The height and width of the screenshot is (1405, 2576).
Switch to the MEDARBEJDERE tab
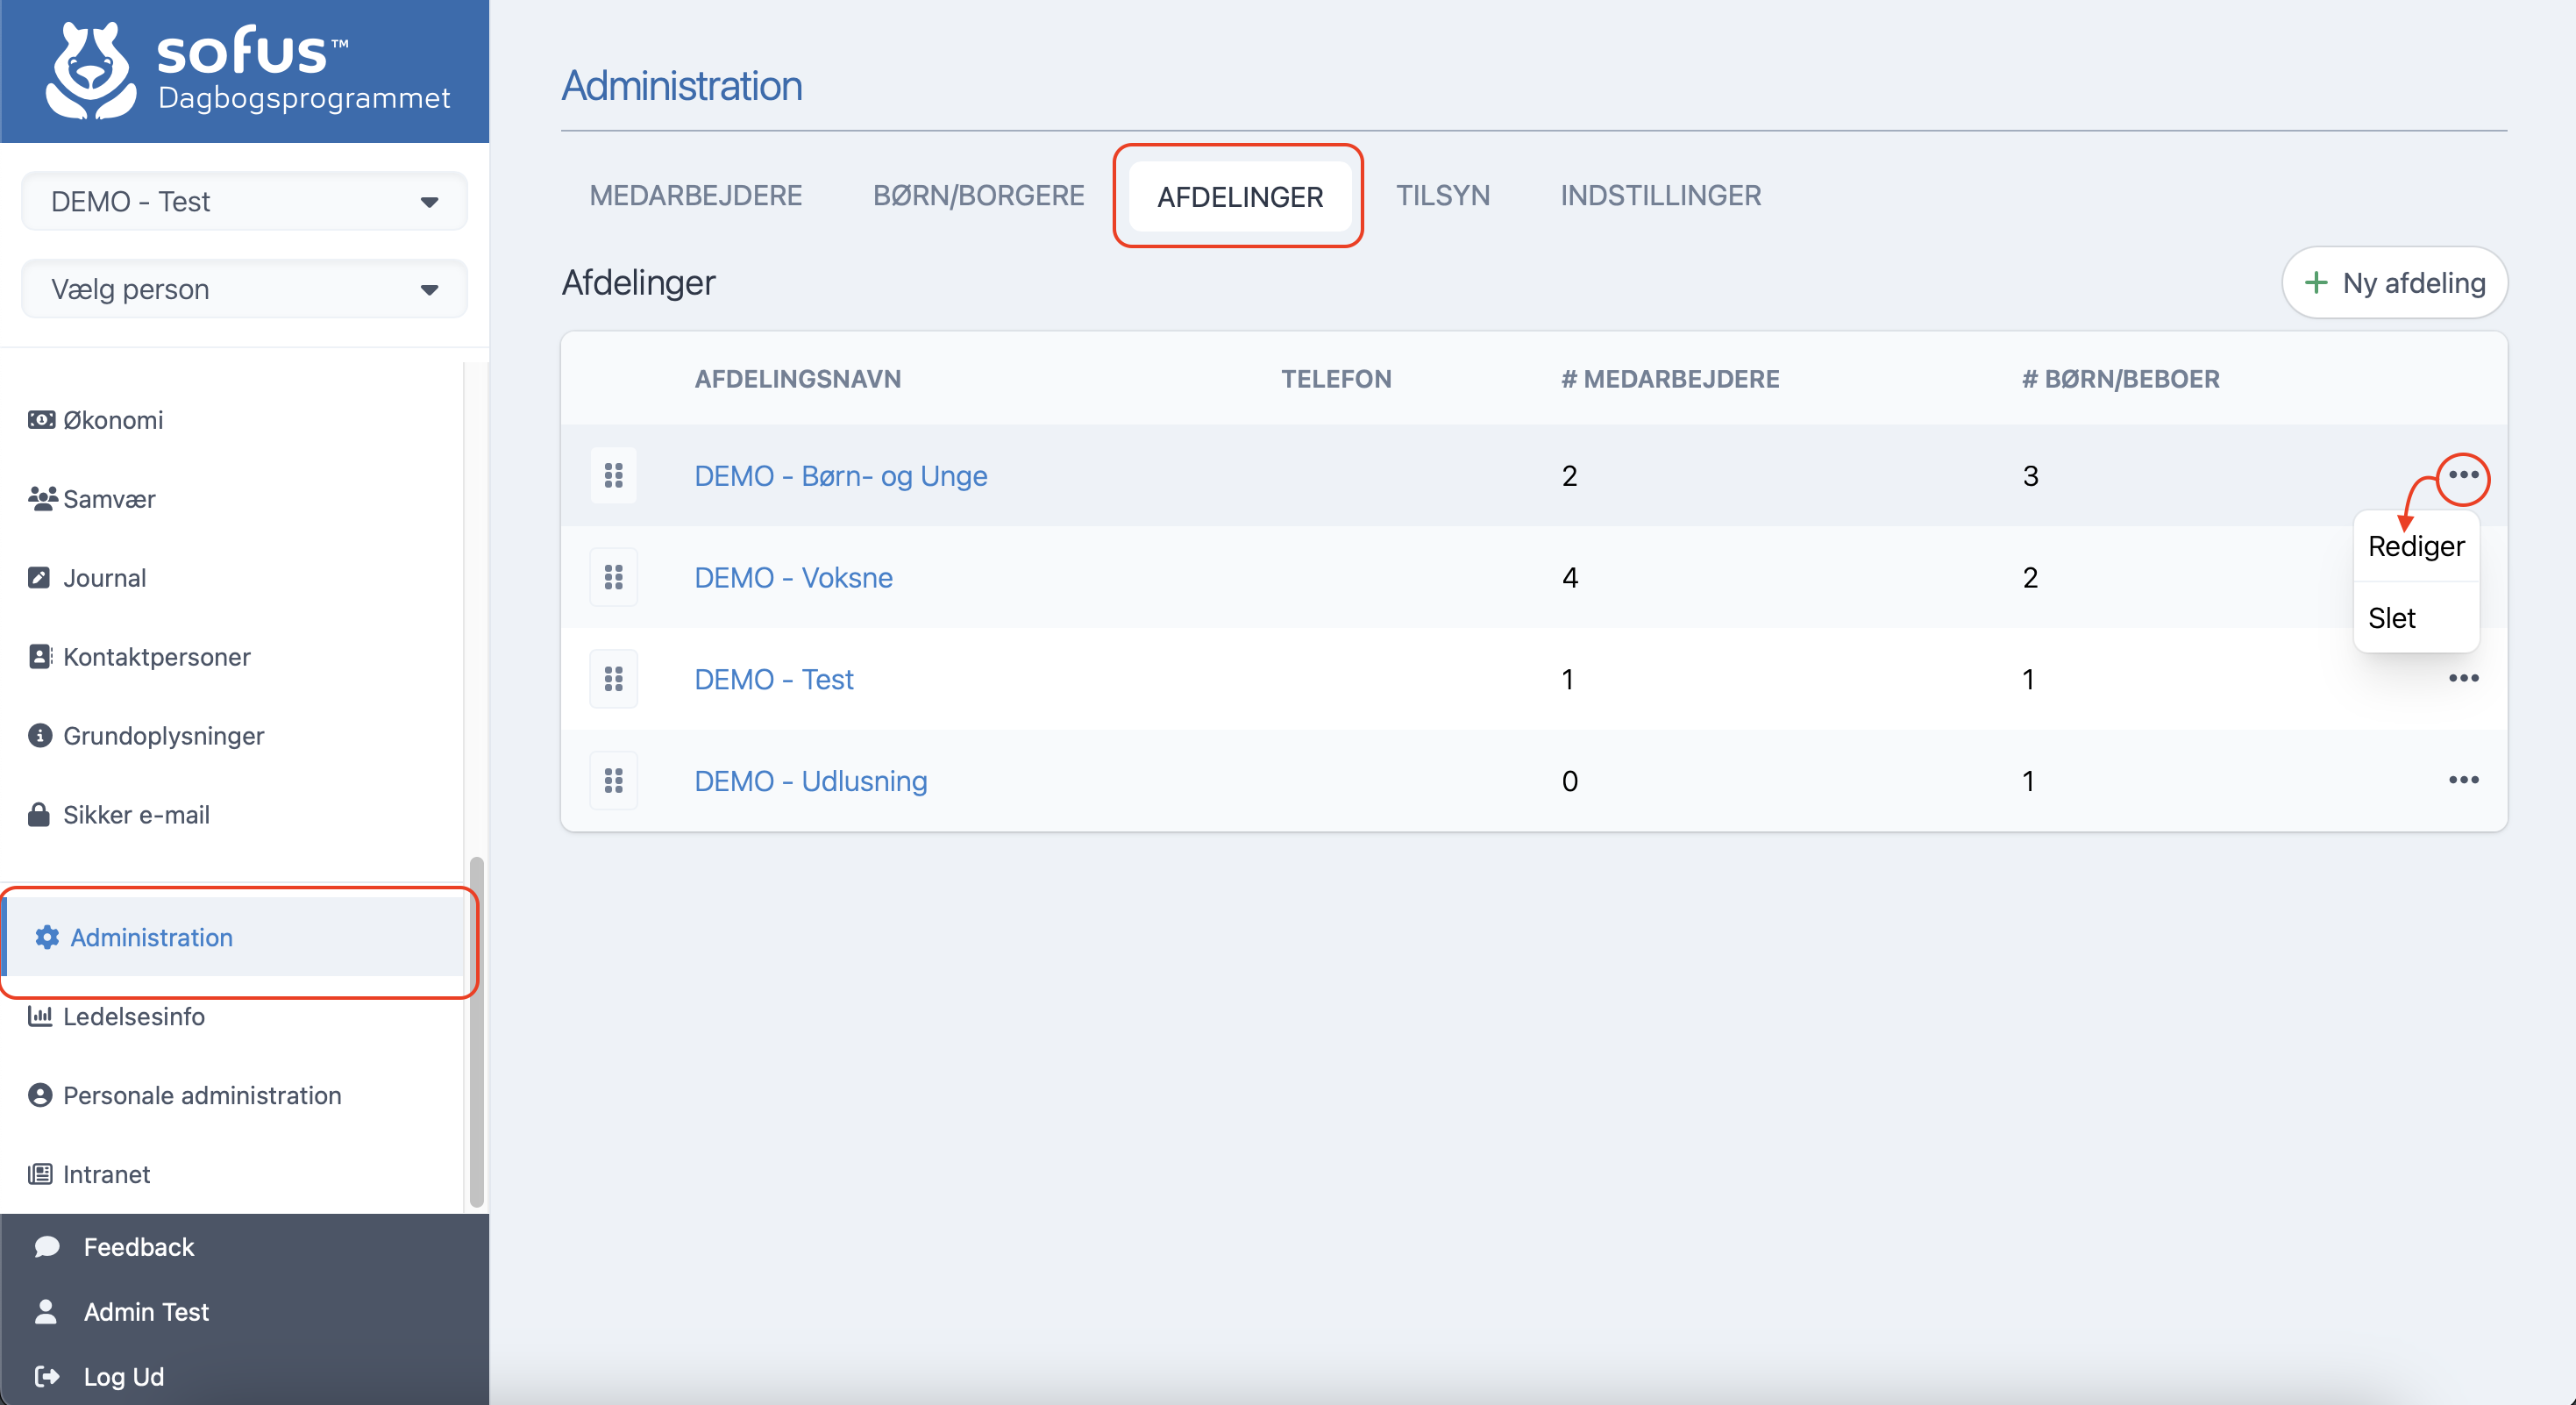[x=696, y=195]
